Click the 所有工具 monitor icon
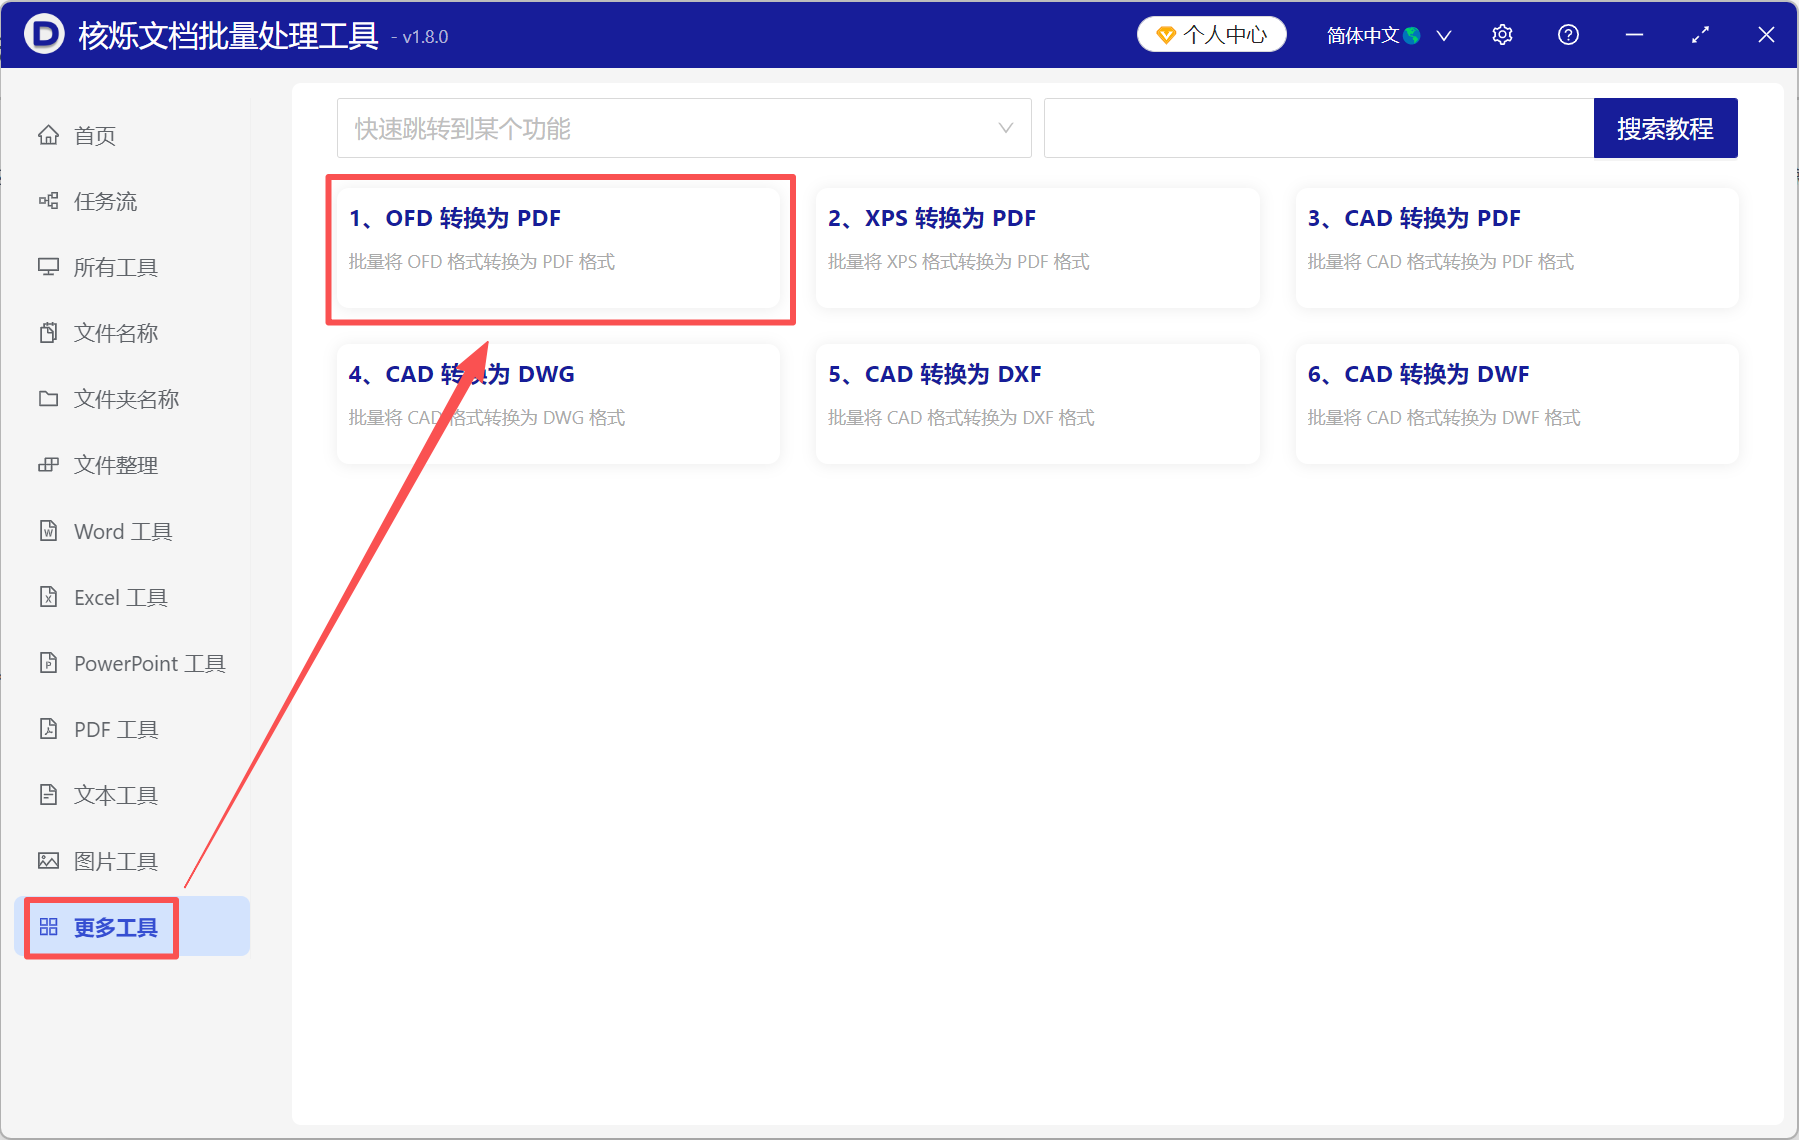Viewport: 1799px width, 1140px height. click(x=48, y=267)
